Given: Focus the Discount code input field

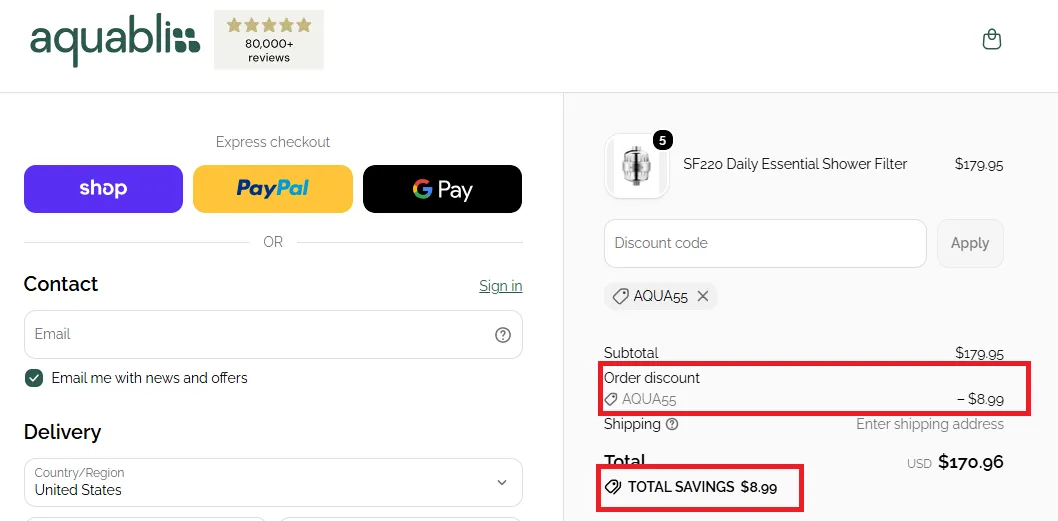Looking at the screenshot, I should [765, 243].
